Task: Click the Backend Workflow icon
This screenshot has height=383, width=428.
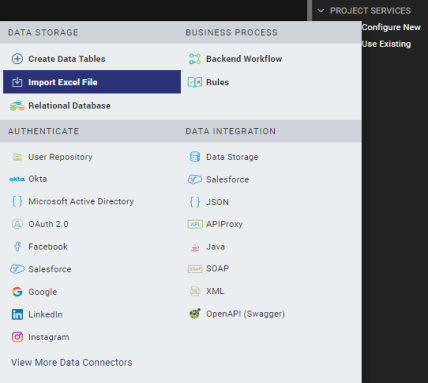Action: click(x=195, y=59)
